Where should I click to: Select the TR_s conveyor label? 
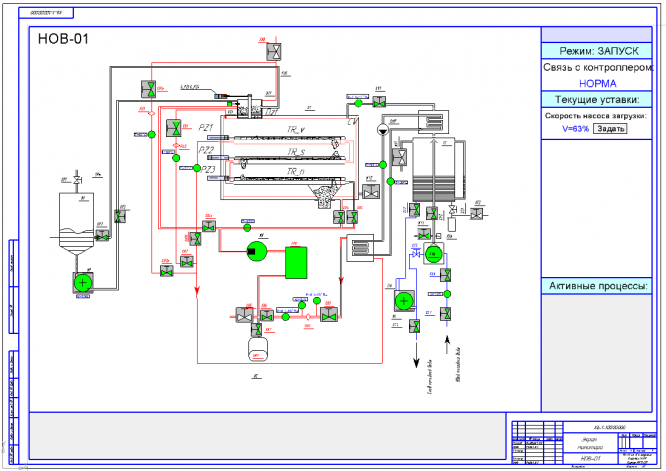click(x=296, y=151)
